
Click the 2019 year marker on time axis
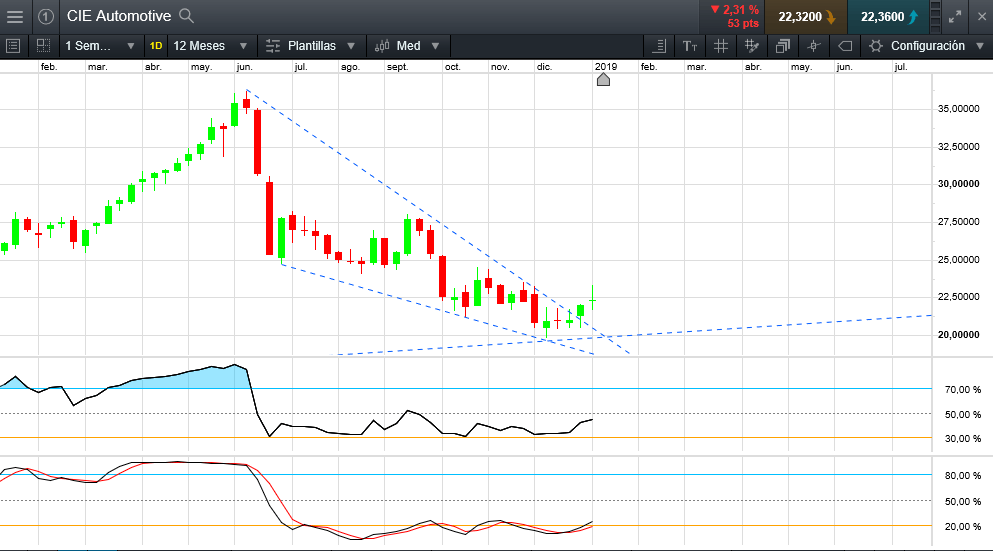[x=605, y=66]
